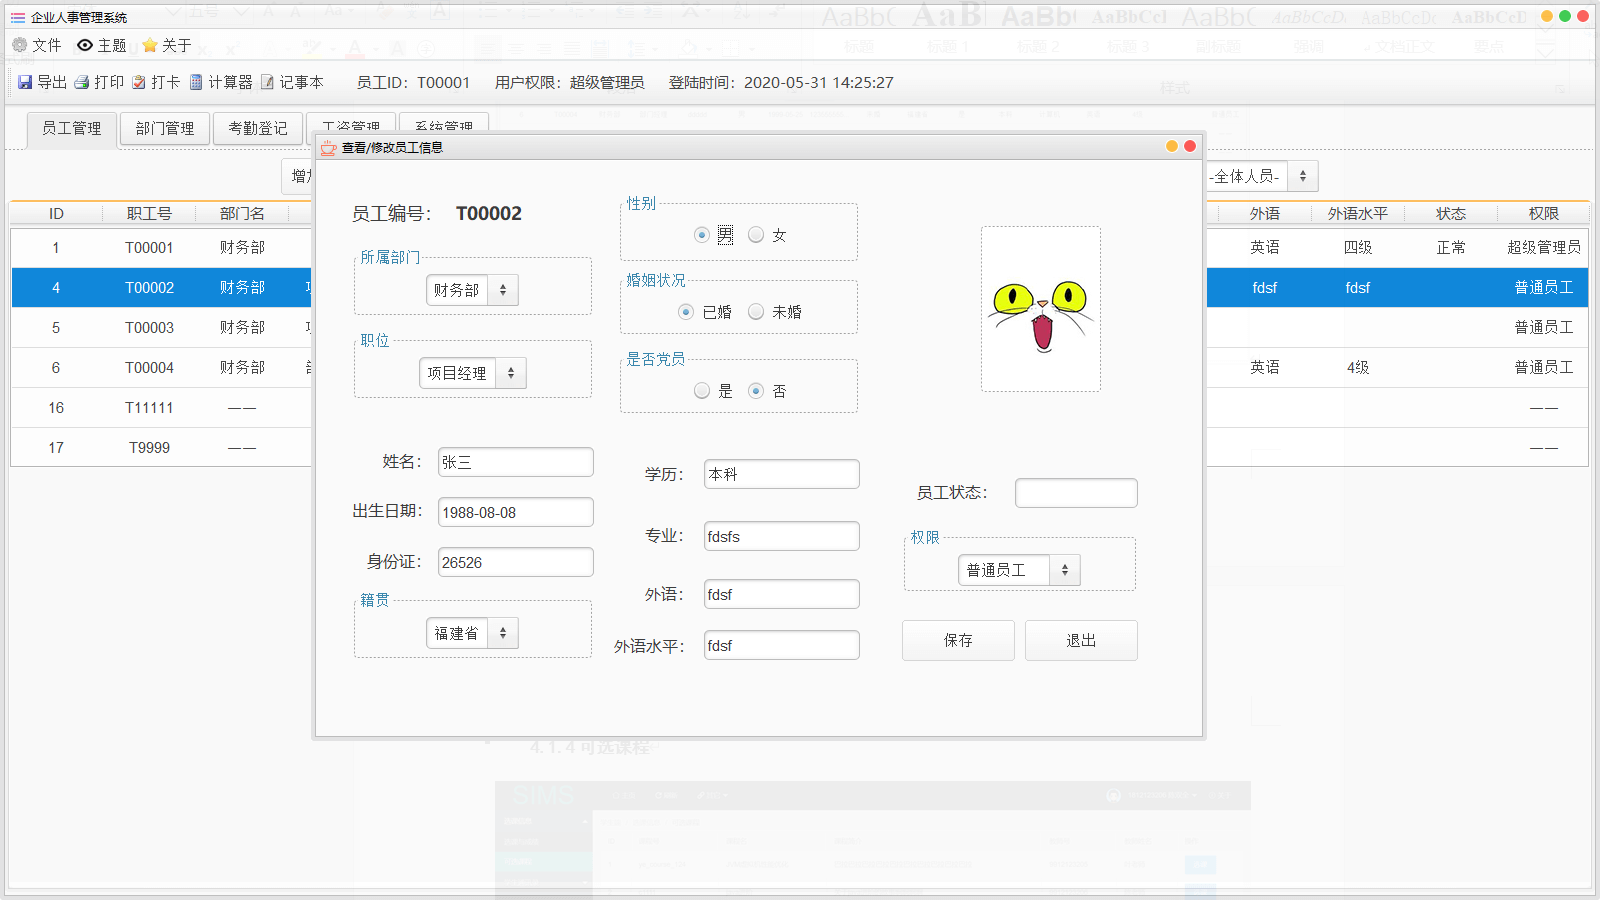Click the 状态 column header
The image size is (1600, 900).
click(x=1451, y=213)
